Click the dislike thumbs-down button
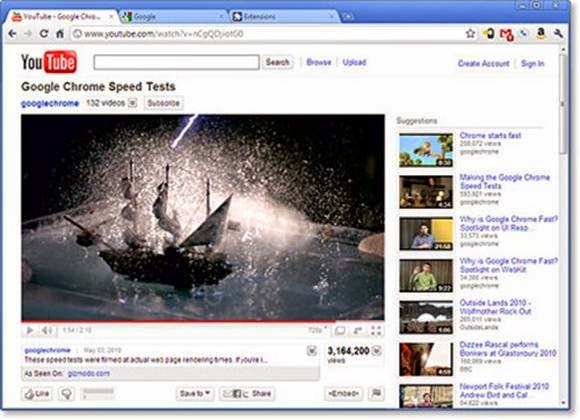This screenshot has height=420, width=580. point(67,393)
